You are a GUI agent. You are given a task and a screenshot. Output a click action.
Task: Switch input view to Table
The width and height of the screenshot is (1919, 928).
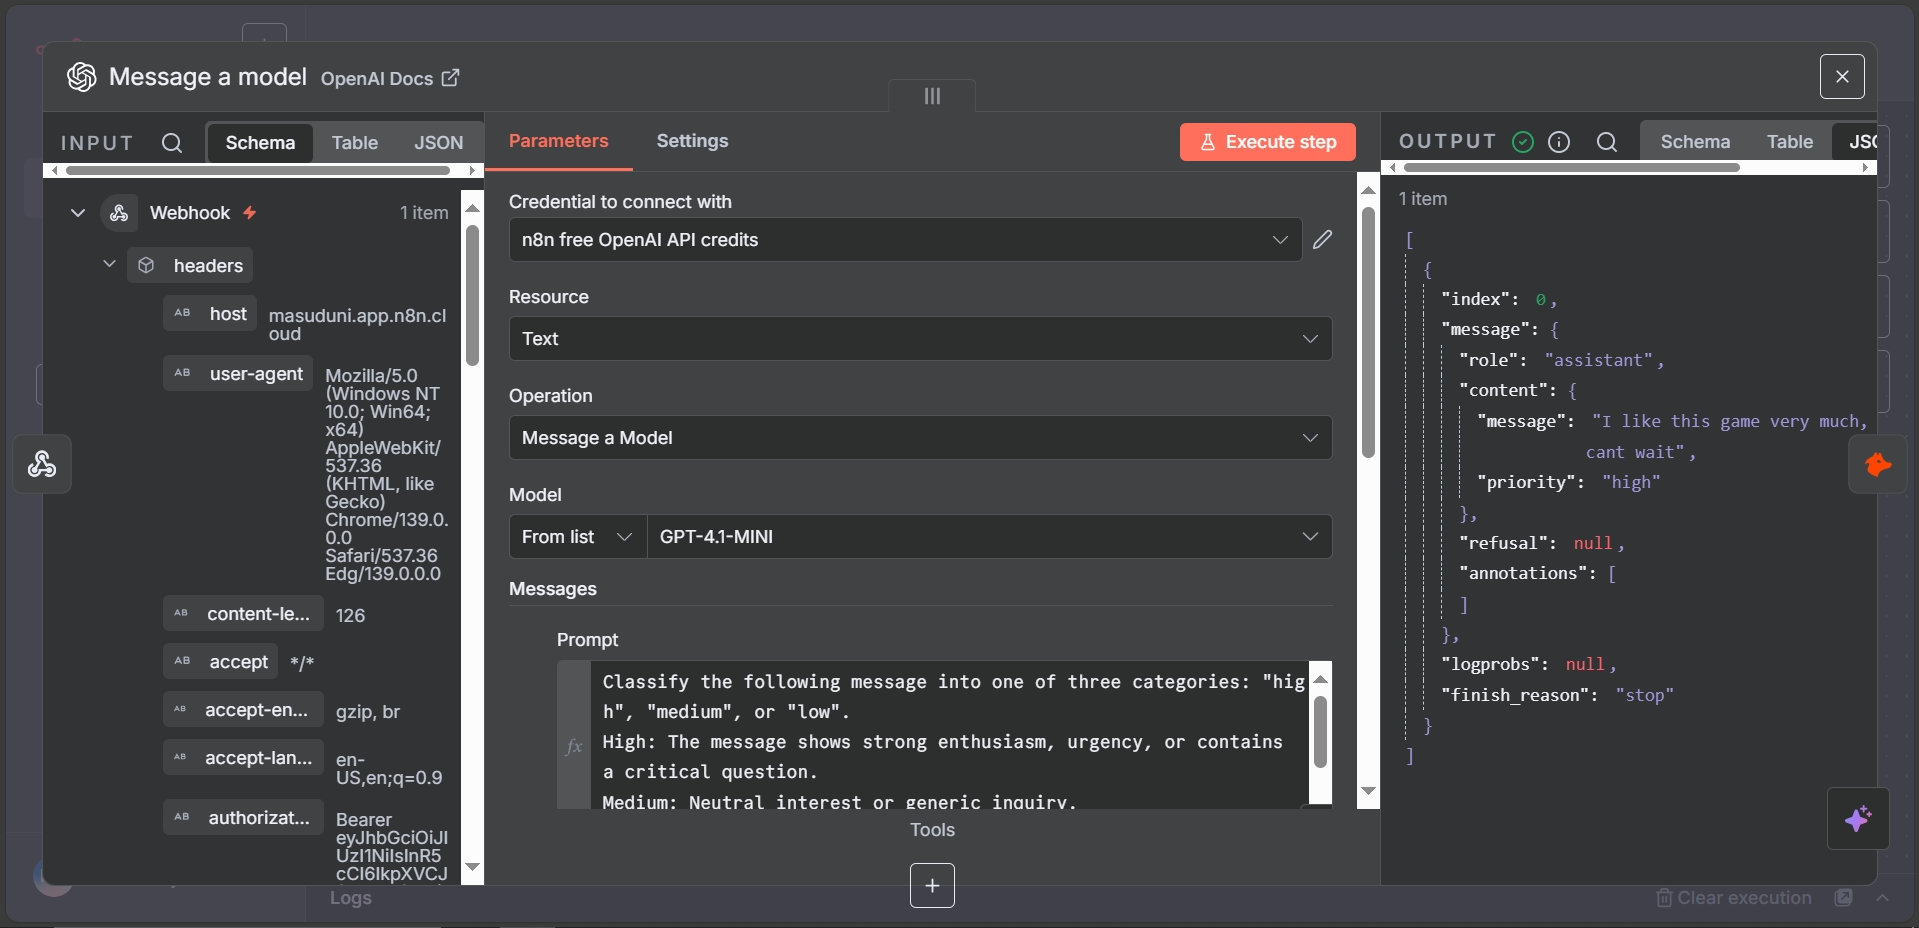click(x=355, y=143)
